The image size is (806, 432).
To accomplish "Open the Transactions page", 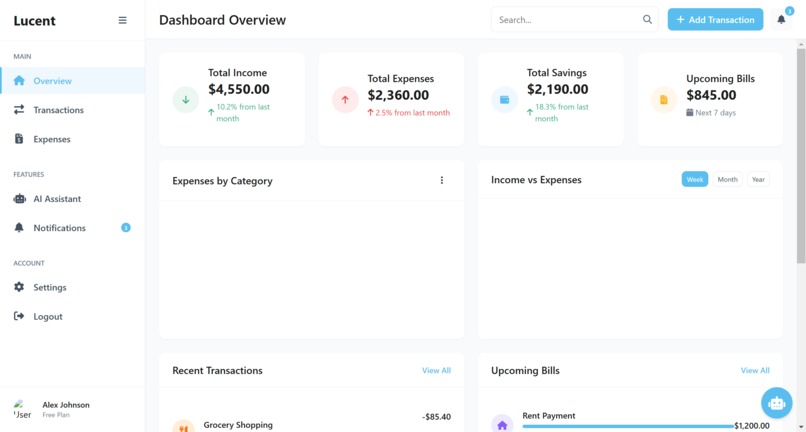I will pyautogui.click(x=72, y=110).
